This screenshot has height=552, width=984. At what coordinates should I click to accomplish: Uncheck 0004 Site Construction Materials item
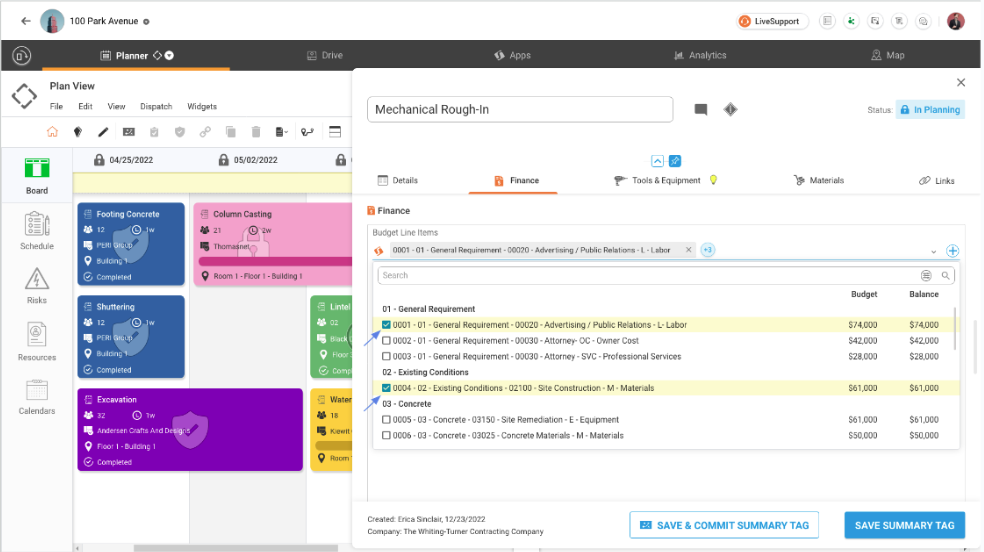(x=386, y=388)
